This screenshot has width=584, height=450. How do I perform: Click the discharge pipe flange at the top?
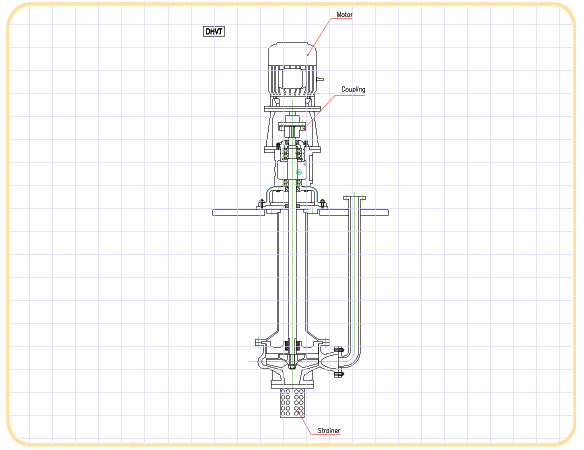click(x=354, y=198)
